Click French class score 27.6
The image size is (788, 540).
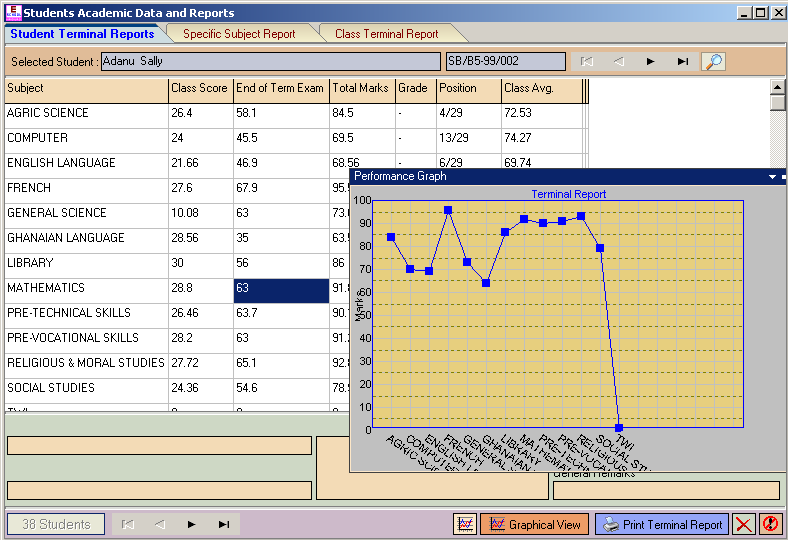tap(201, 191)
